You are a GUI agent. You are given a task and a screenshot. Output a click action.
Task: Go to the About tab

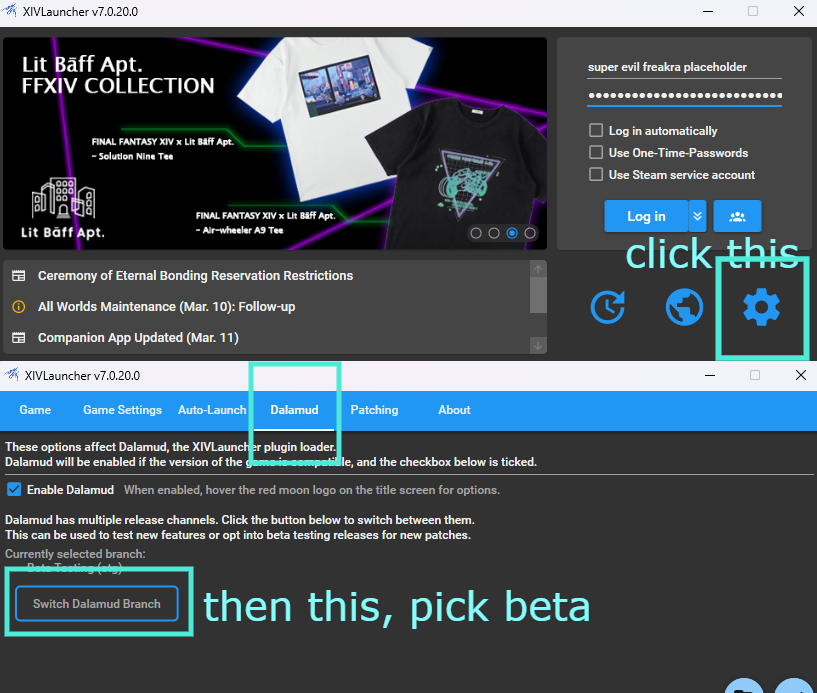[x=454, y=410]
